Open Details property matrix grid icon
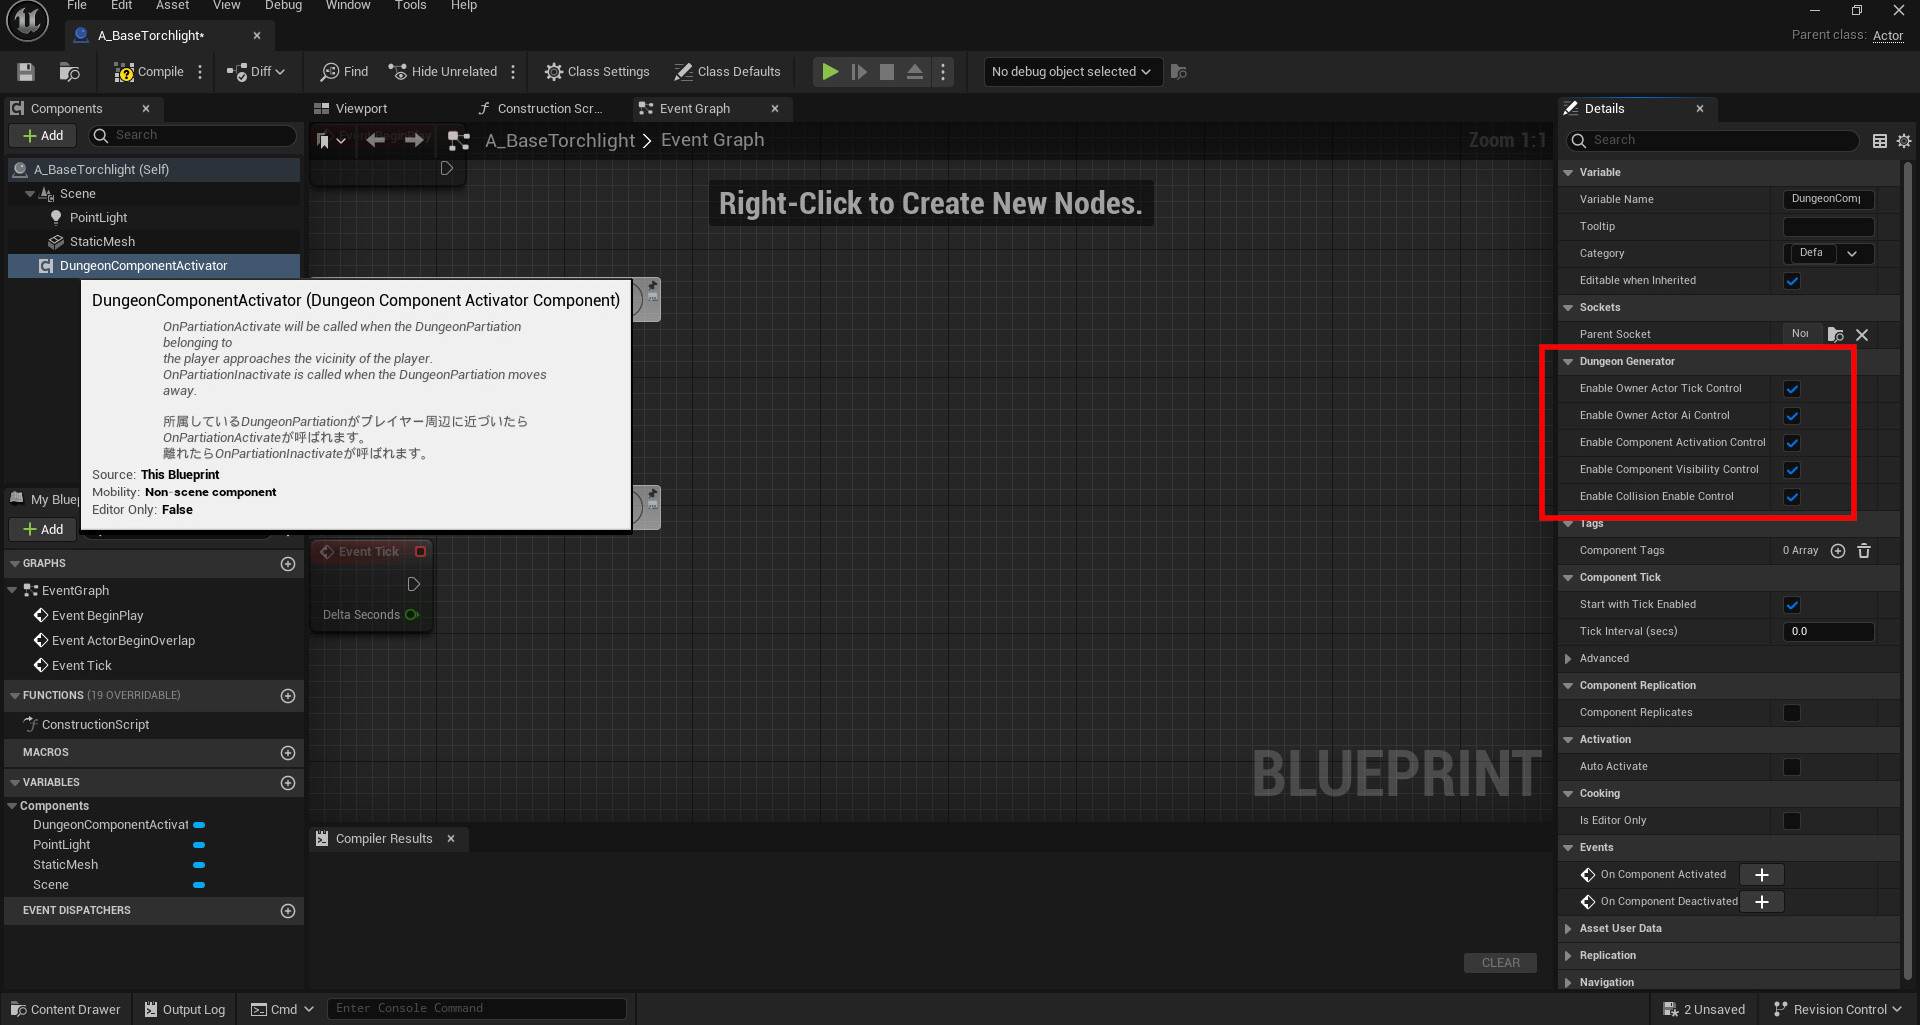1920x1025 pixels. (1880, 141)
